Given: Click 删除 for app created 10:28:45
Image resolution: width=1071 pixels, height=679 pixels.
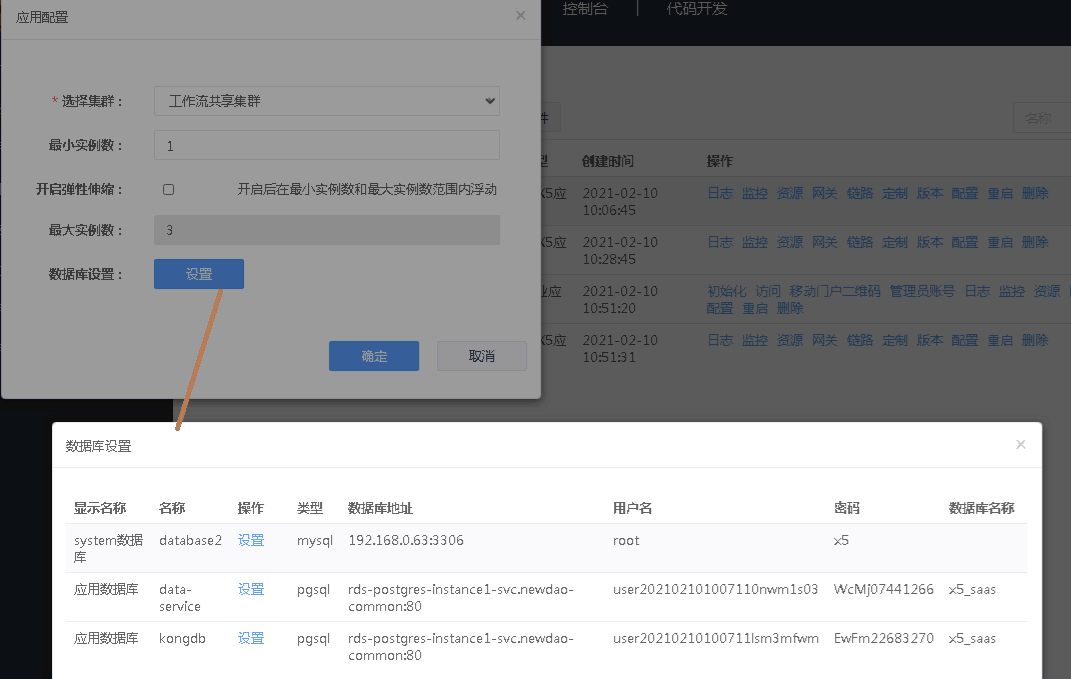Looking at the screenshot, I should point(1035,242).
